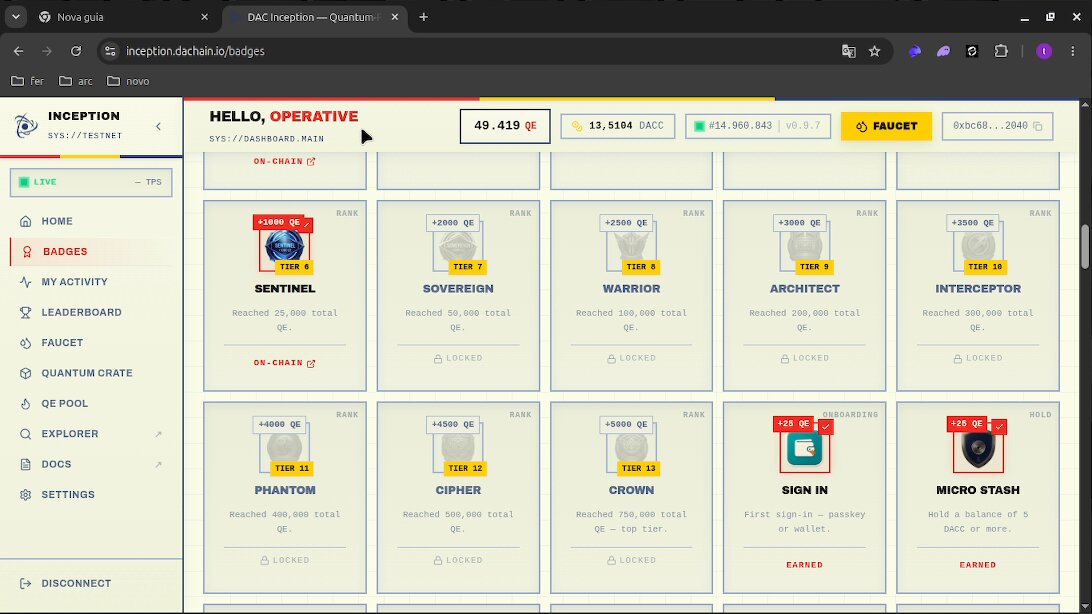Click the Phantom Tier 11 badge icon
1092x614 pixels.
(285, 448)
